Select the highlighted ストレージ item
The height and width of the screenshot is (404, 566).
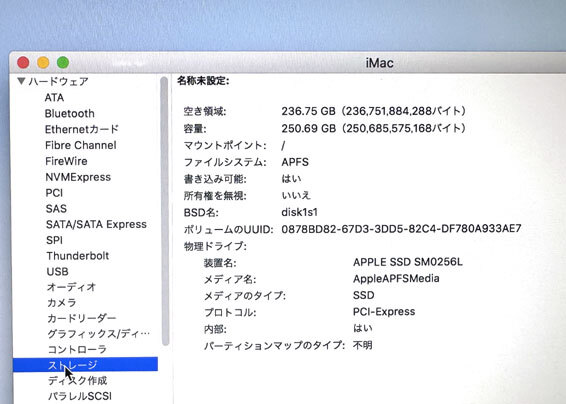click(x=85, y=365)
